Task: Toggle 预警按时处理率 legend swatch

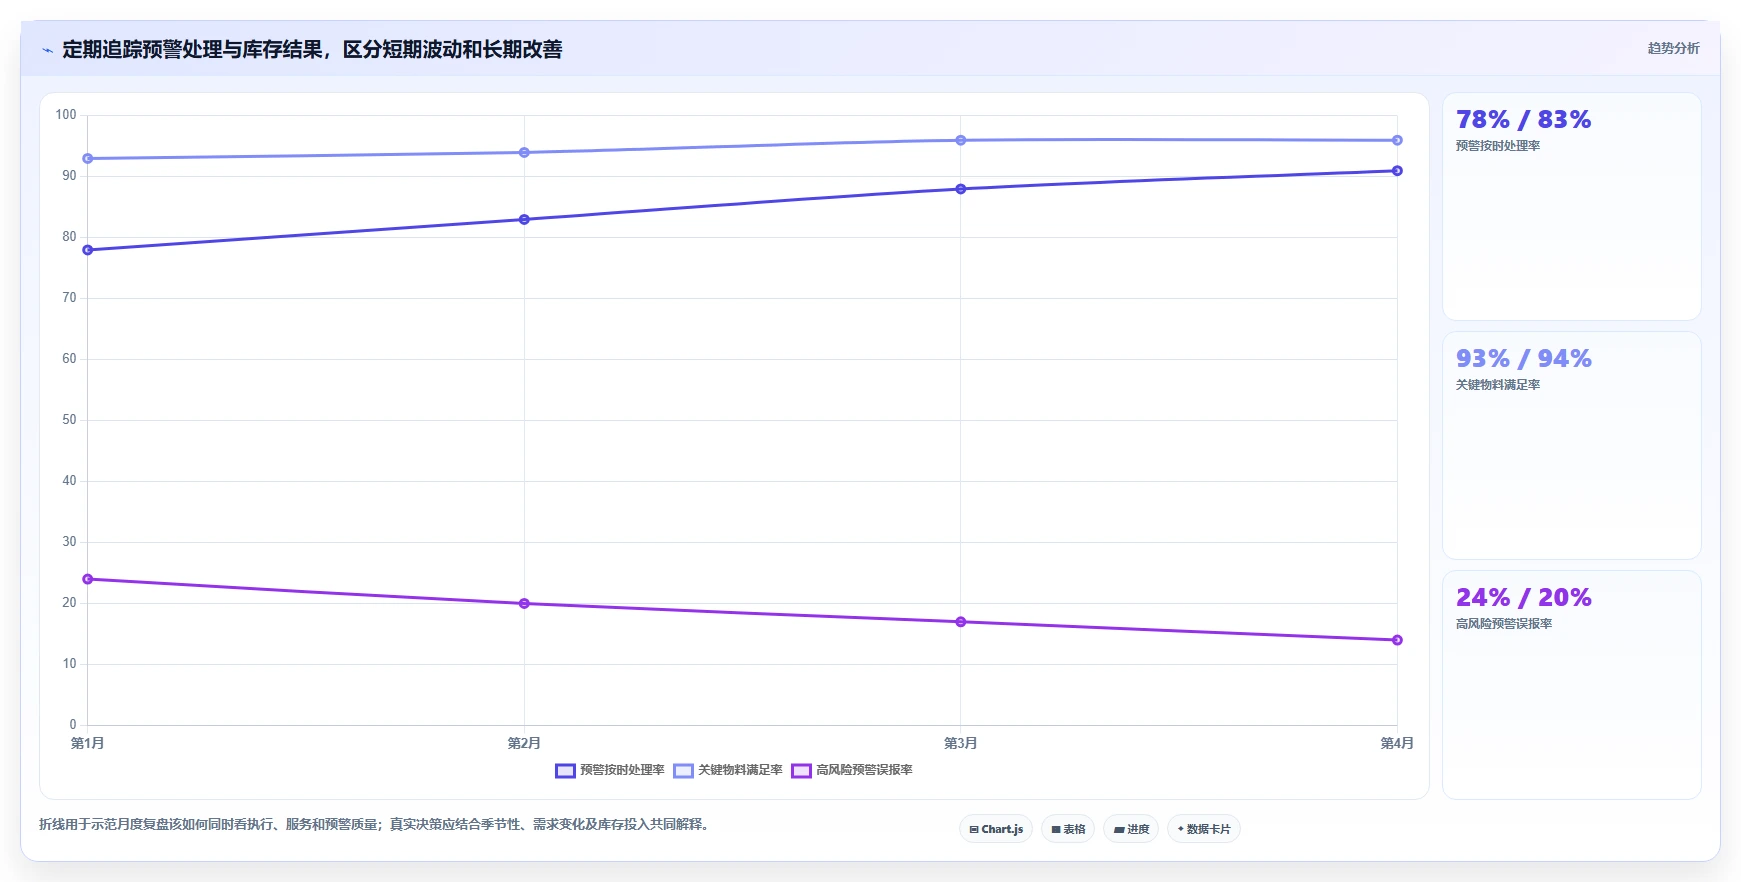Action: (x=565, y=770)
